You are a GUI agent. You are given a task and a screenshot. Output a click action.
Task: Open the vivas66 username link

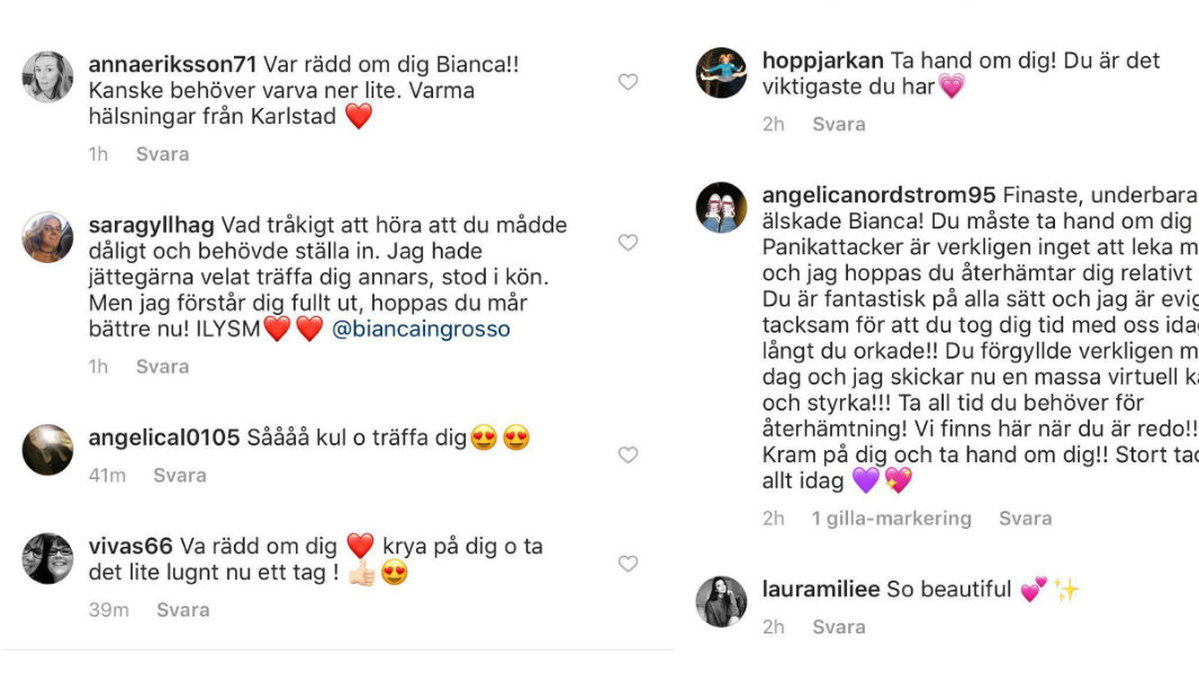pyautogui.click(x=131, y=547)
